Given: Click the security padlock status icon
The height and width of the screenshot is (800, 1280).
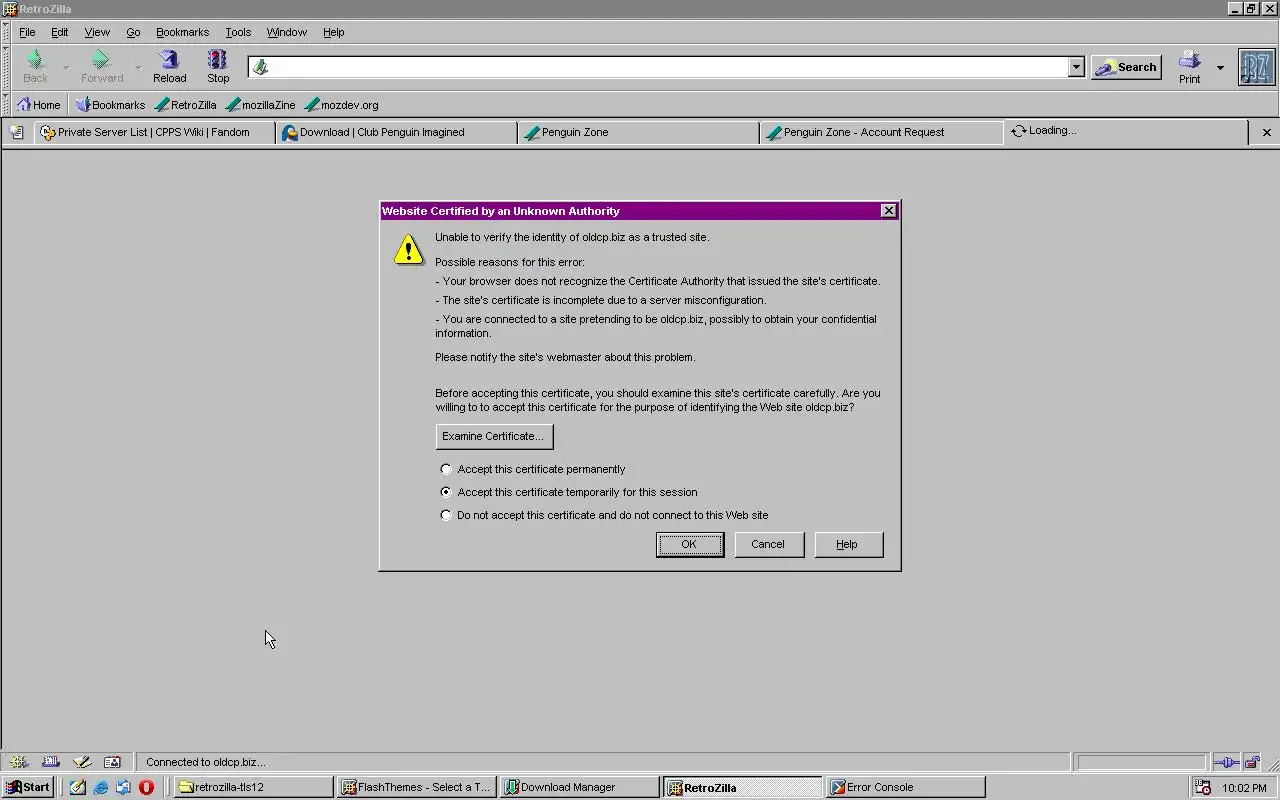Looking at the screenshot, I should pos(1252,762).
